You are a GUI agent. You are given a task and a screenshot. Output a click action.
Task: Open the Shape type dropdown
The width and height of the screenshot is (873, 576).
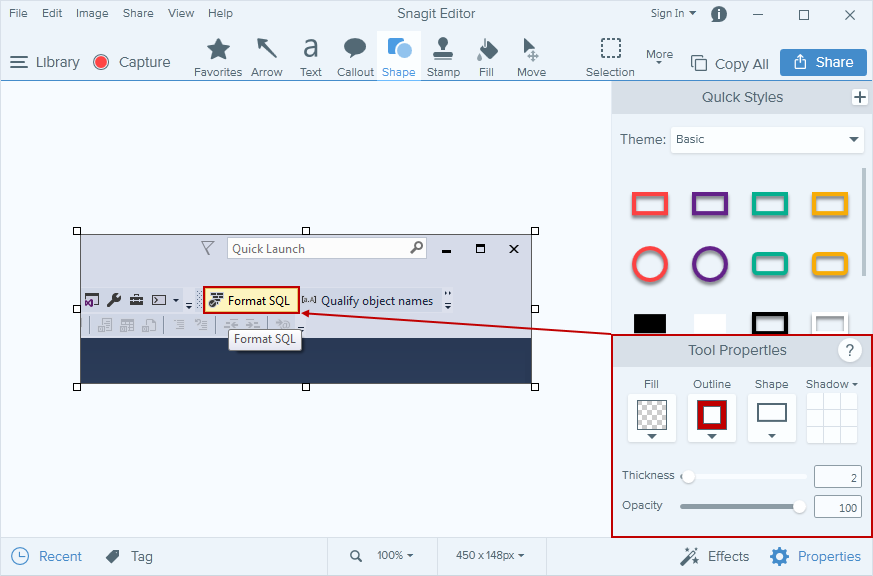coord(772,419)
